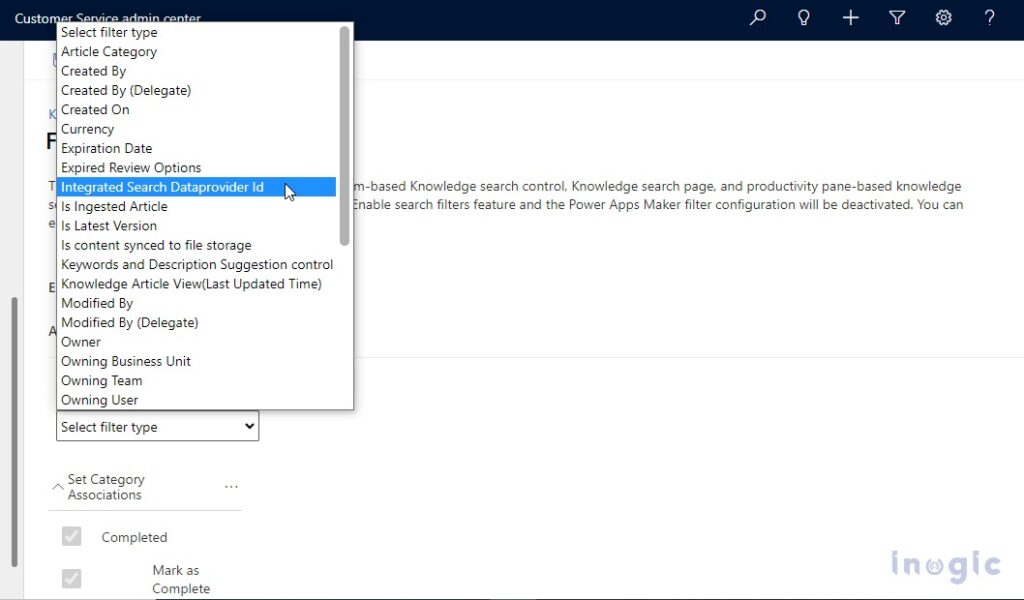Click the ellipsis beside Set Category Associations
Viewport: 1024px width, 600px height.
tap(231, 486)
